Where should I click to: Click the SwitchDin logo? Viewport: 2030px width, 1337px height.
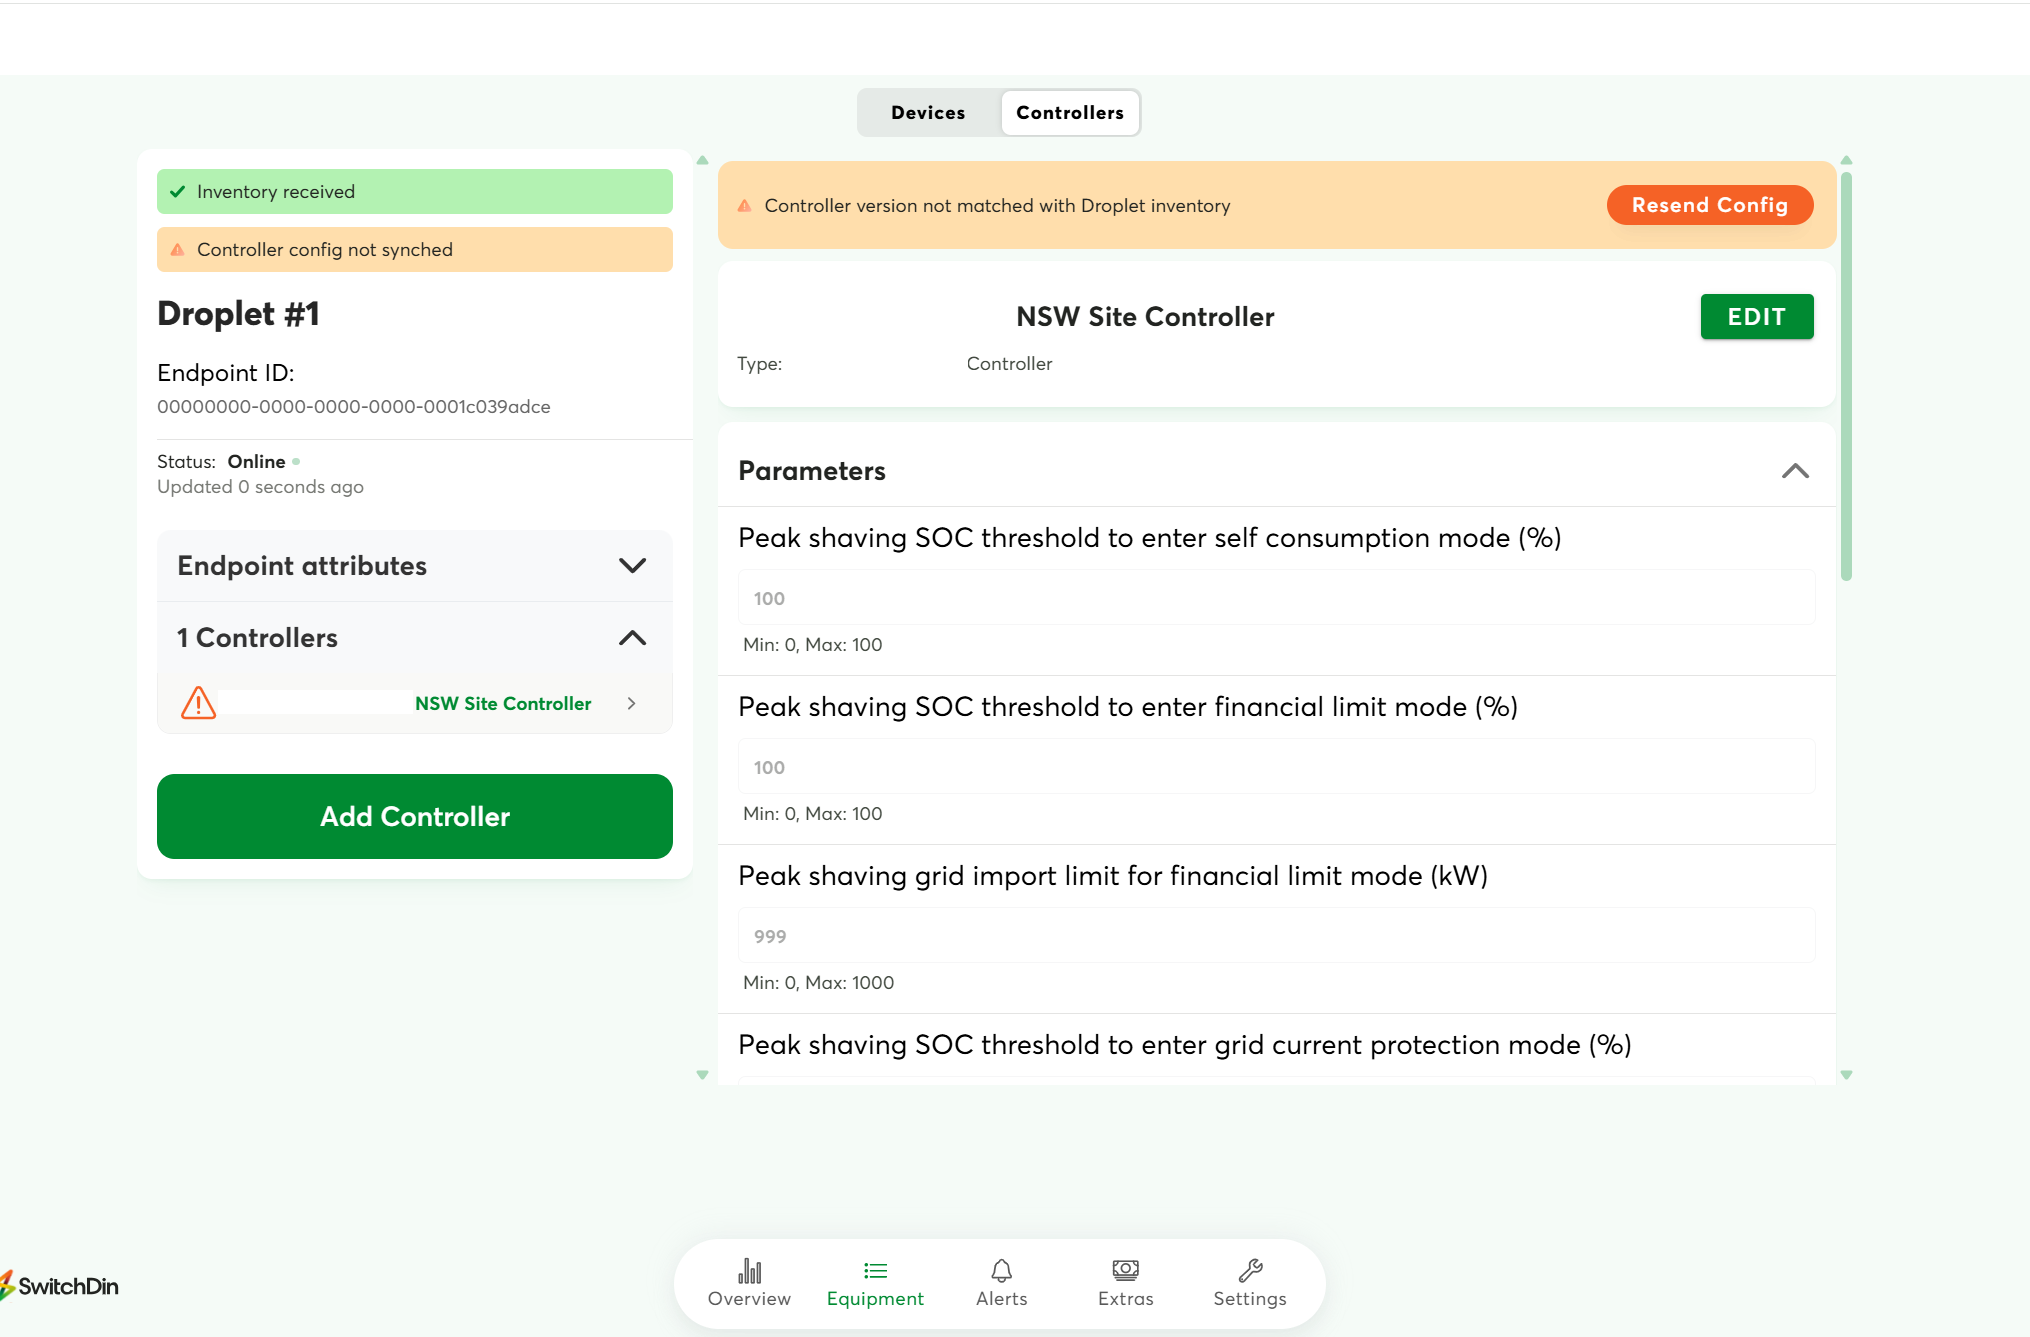point(59,1286)
